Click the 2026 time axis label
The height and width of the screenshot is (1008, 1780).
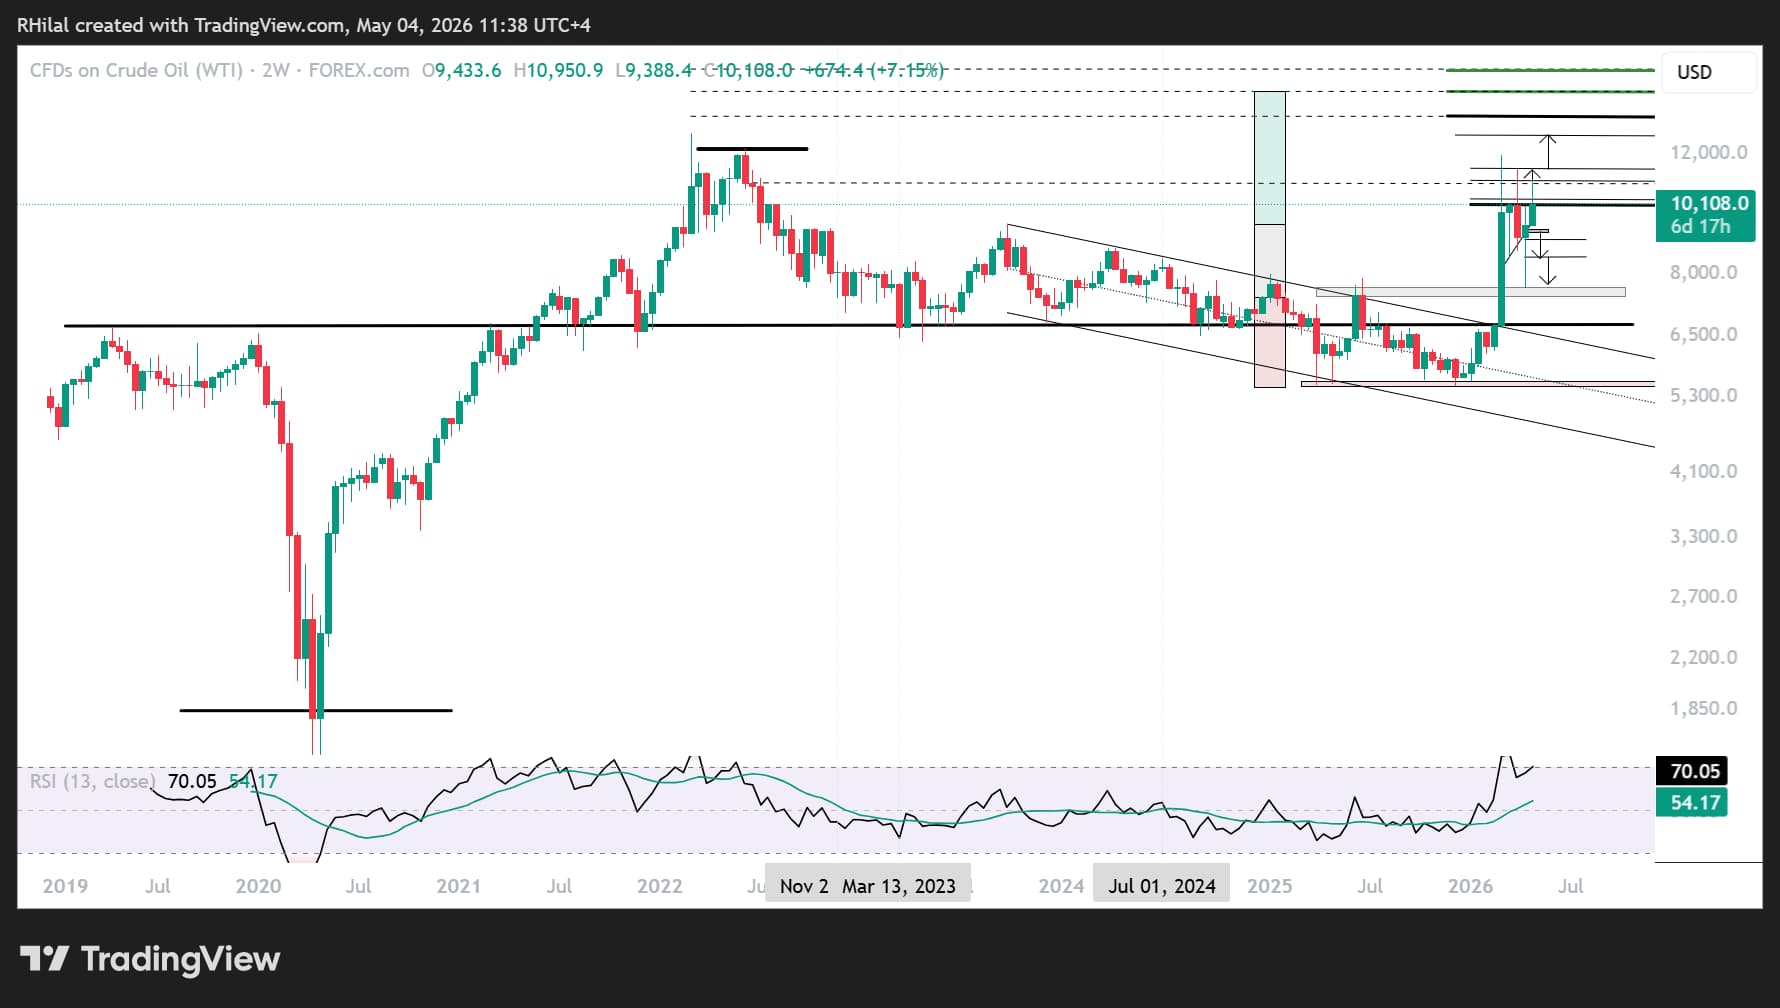point(1470,886)
